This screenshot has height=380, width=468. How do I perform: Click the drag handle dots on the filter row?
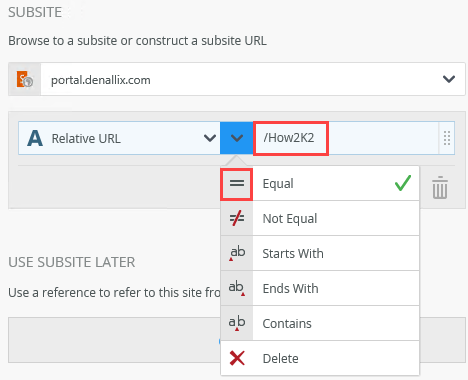[x=447, y=138]
